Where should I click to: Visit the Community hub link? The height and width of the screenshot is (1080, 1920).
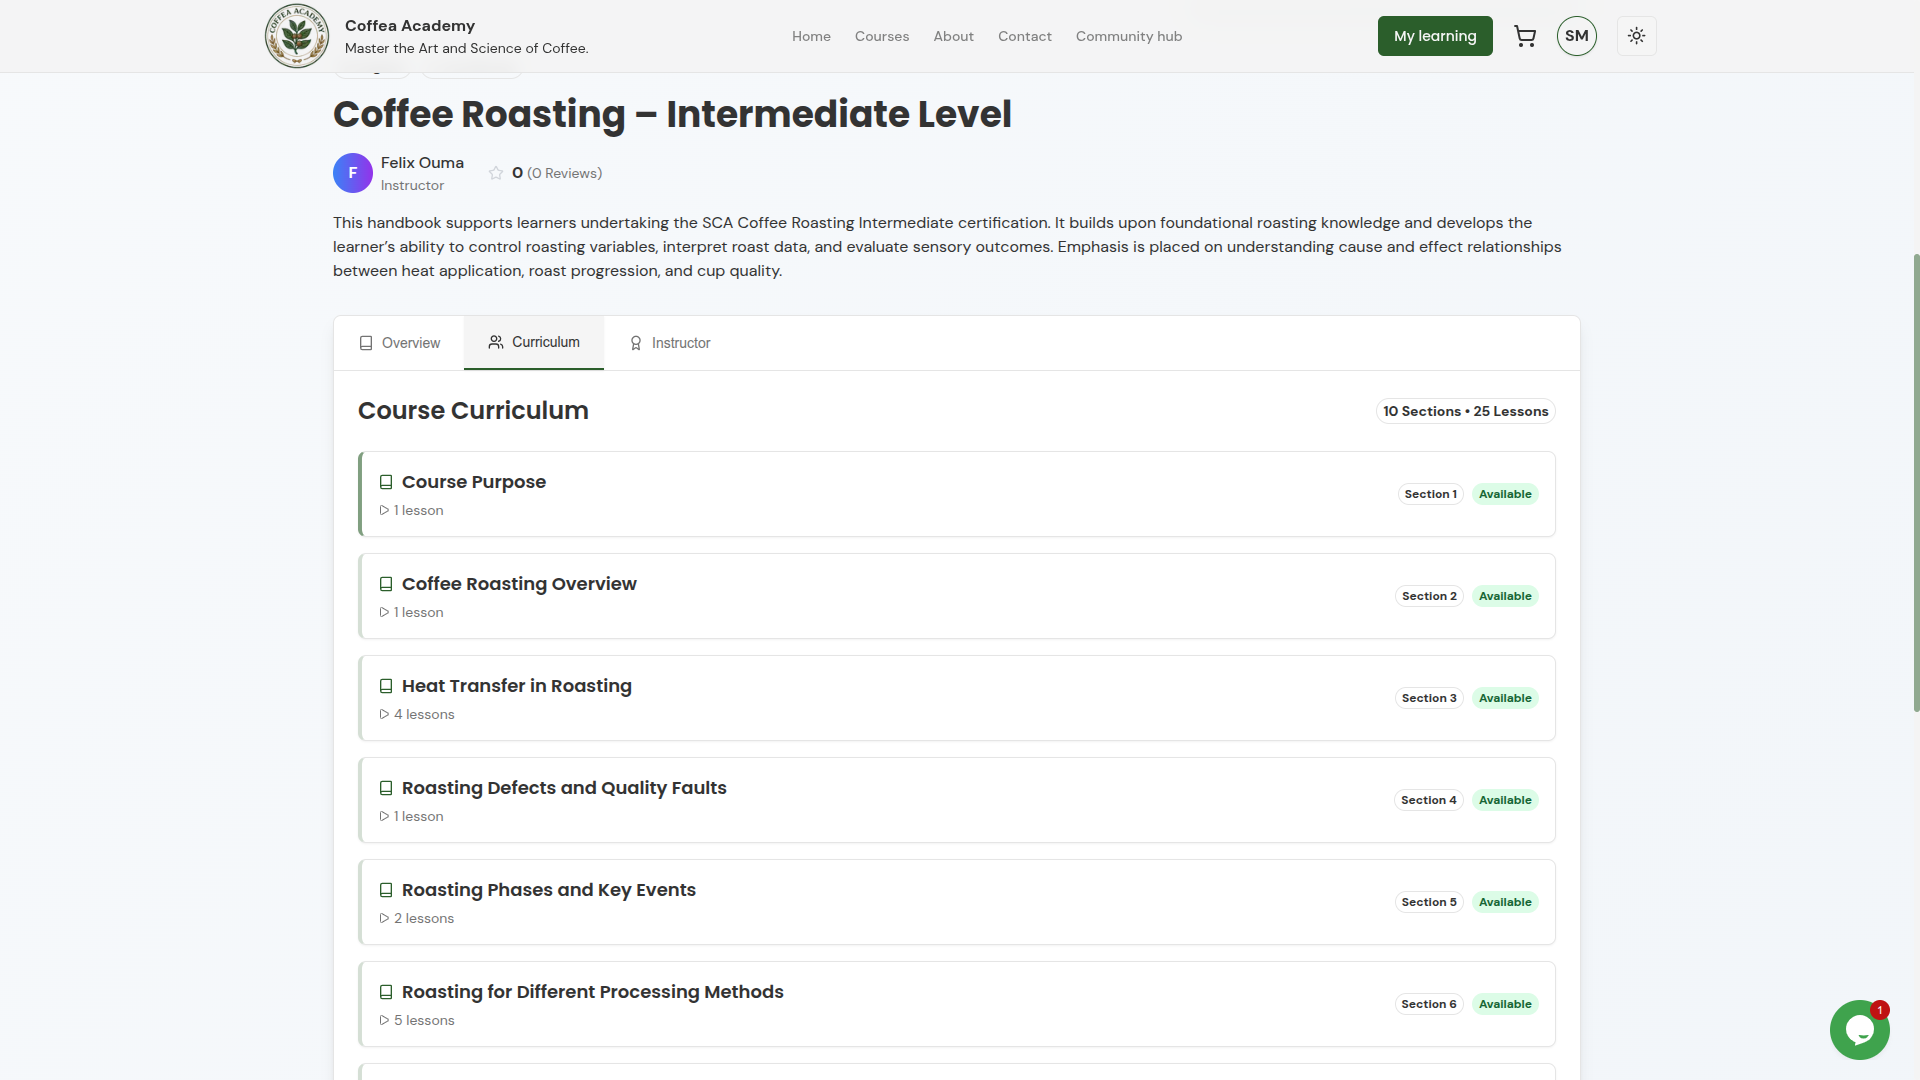pos(1129,36)
